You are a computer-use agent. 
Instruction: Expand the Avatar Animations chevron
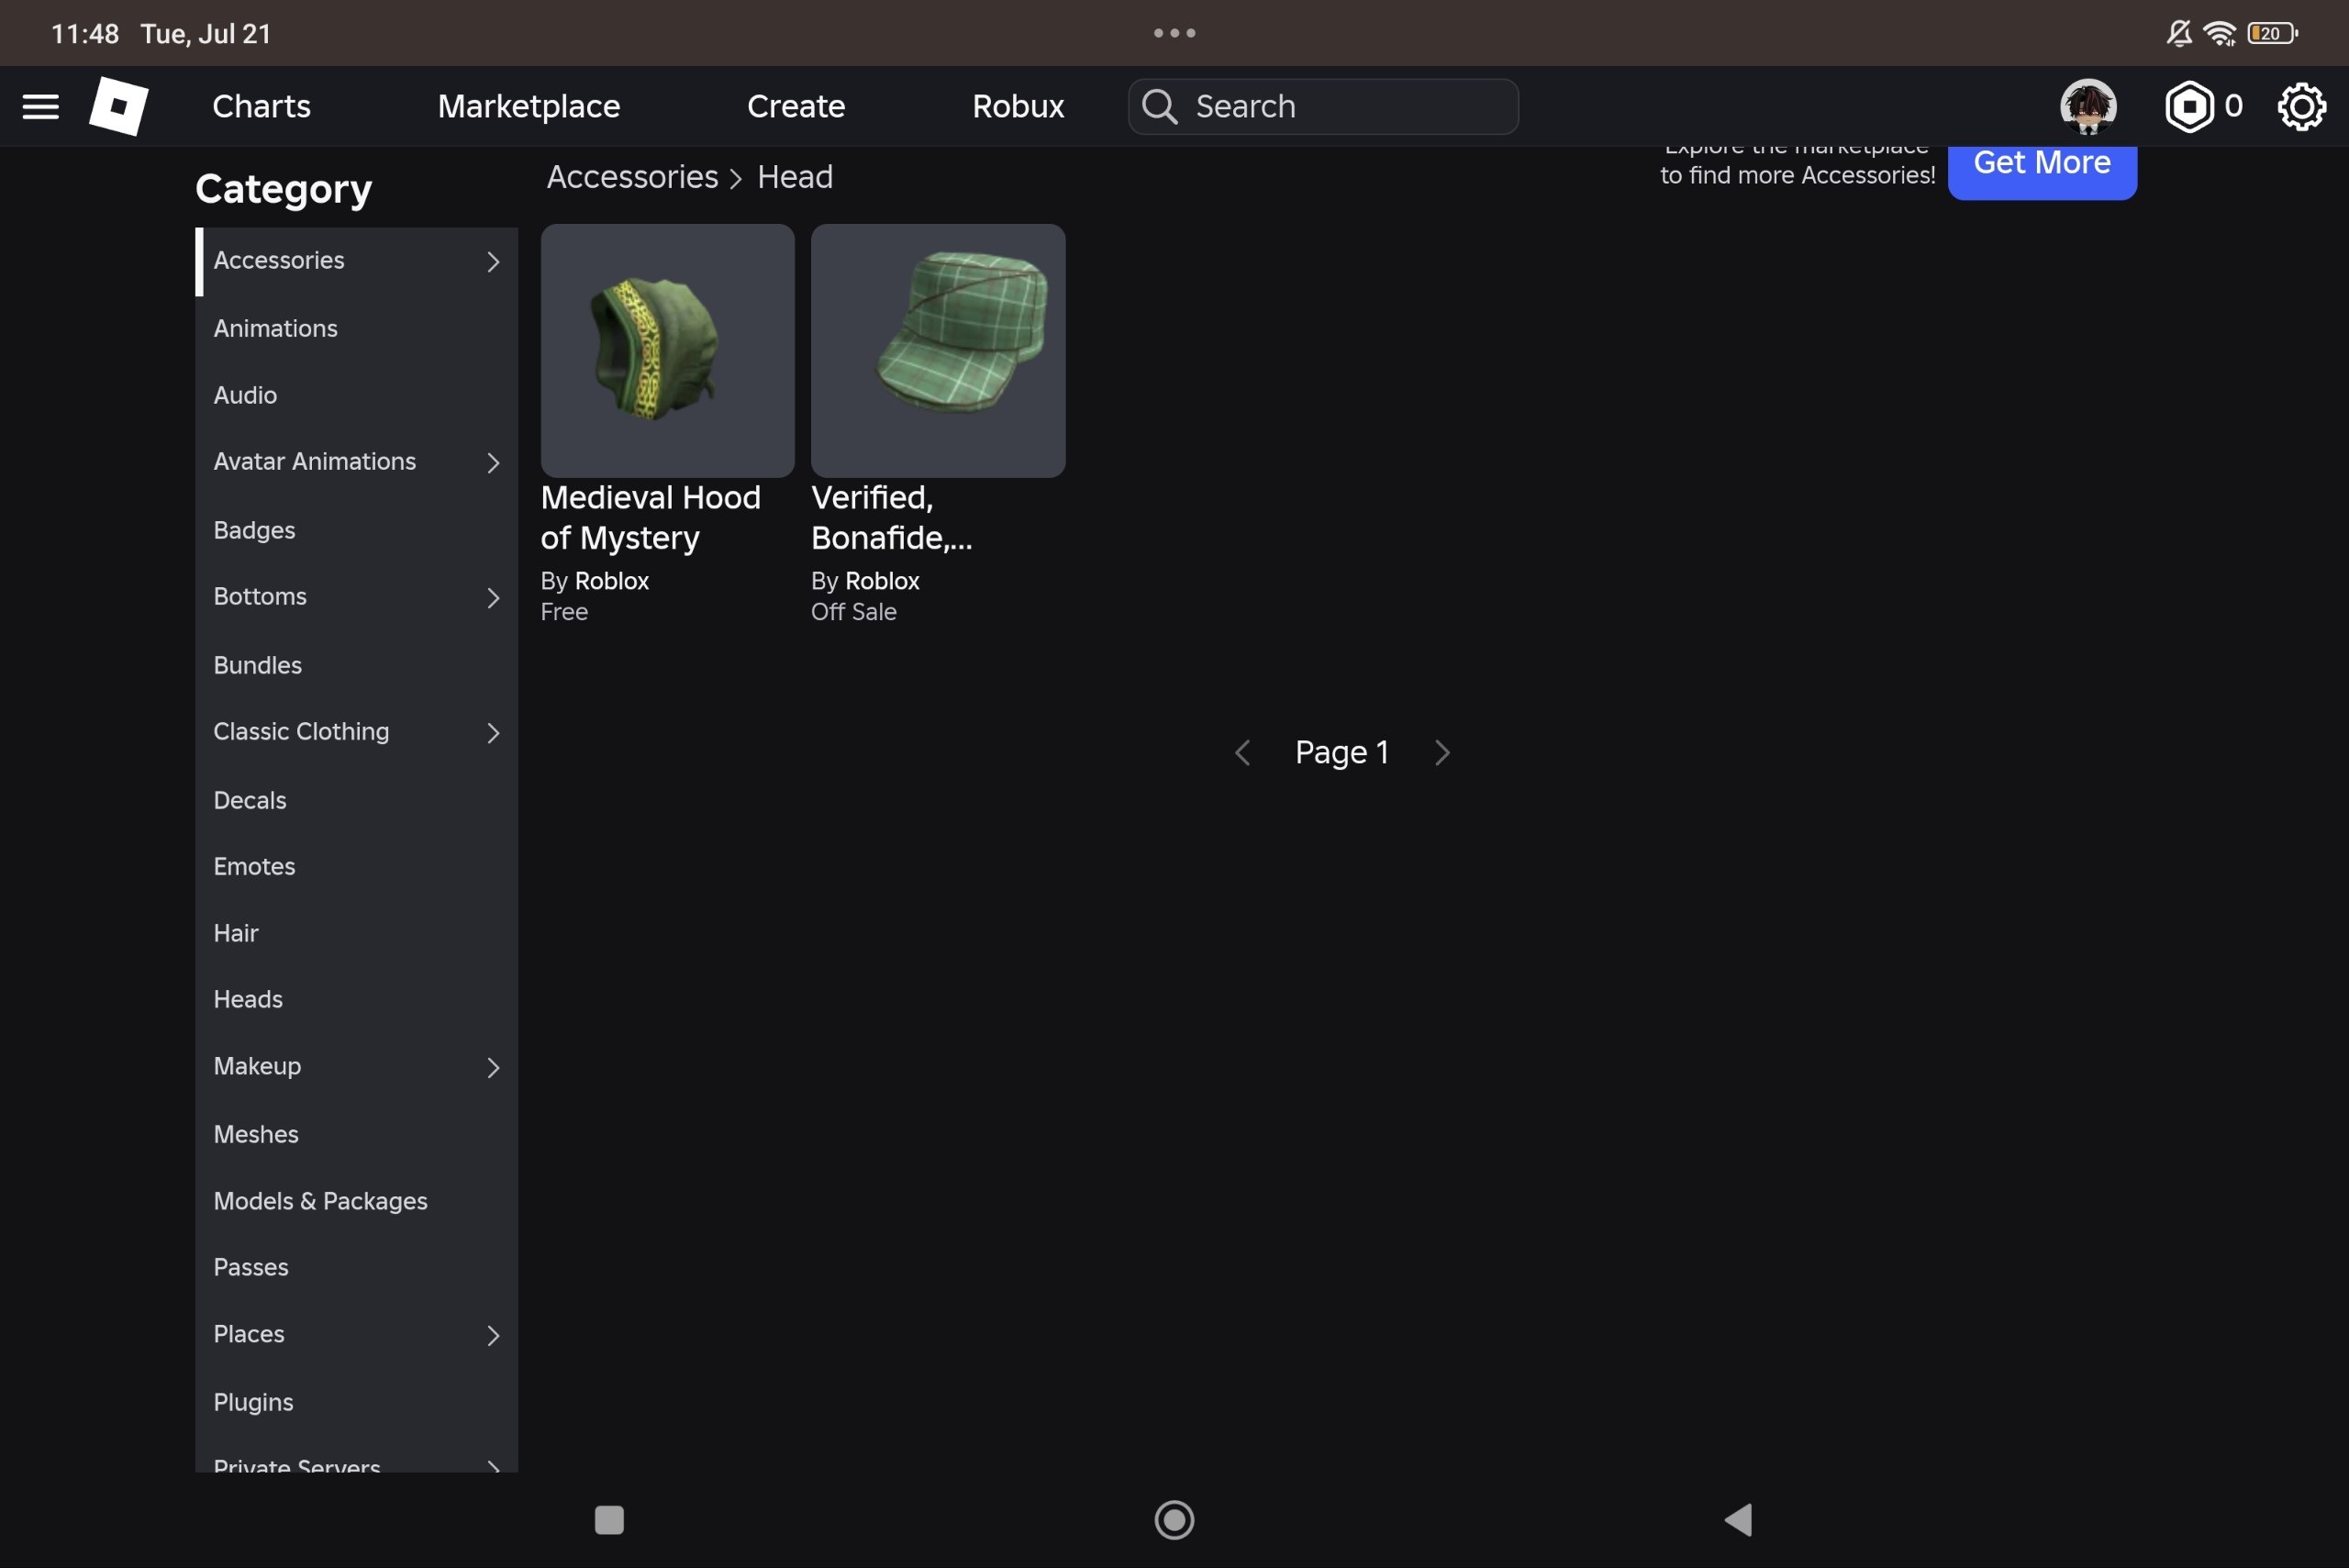click(493, 463)
